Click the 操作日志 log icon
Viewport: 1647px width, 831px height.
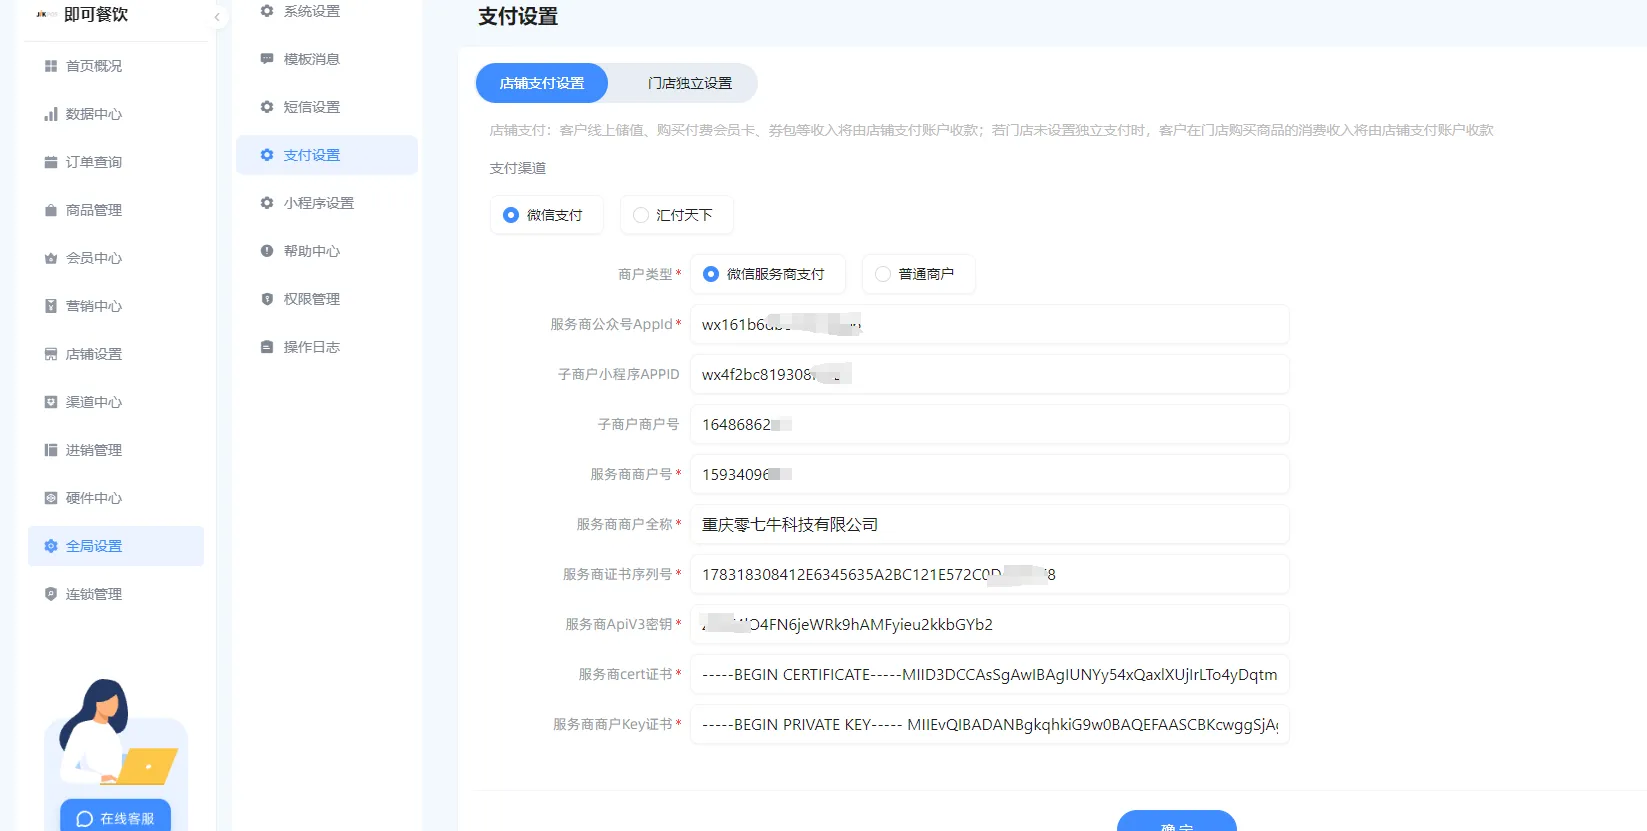point(267,347)
